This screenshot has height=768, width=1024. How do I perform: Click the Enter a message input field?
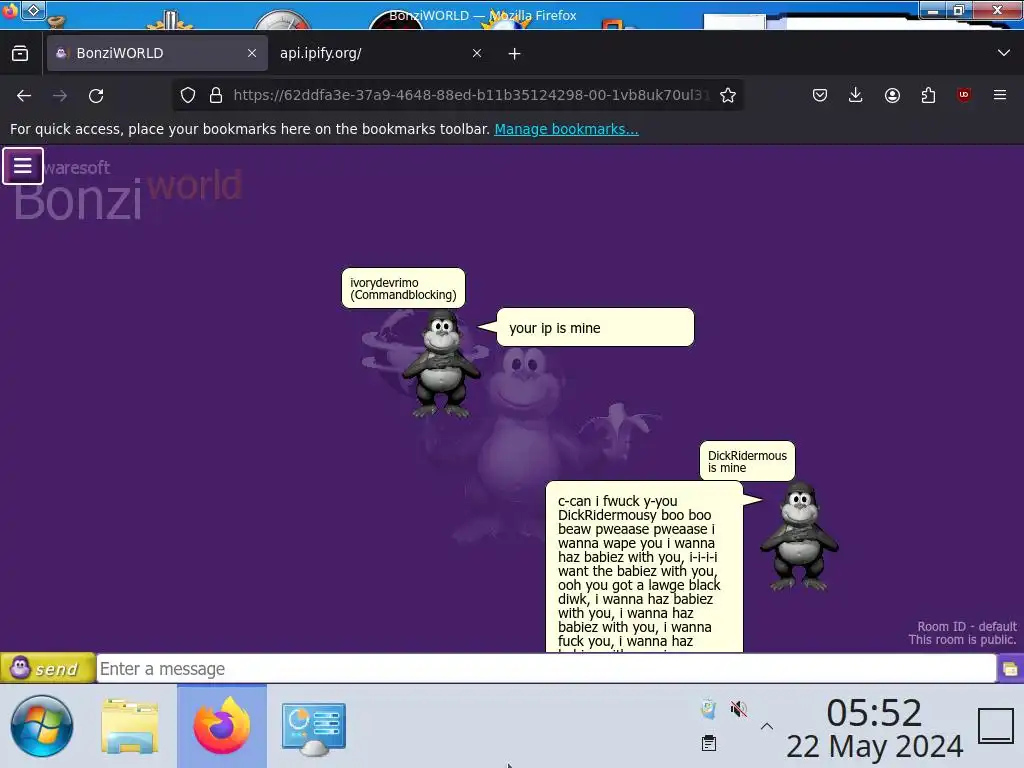tap(546, 669)
